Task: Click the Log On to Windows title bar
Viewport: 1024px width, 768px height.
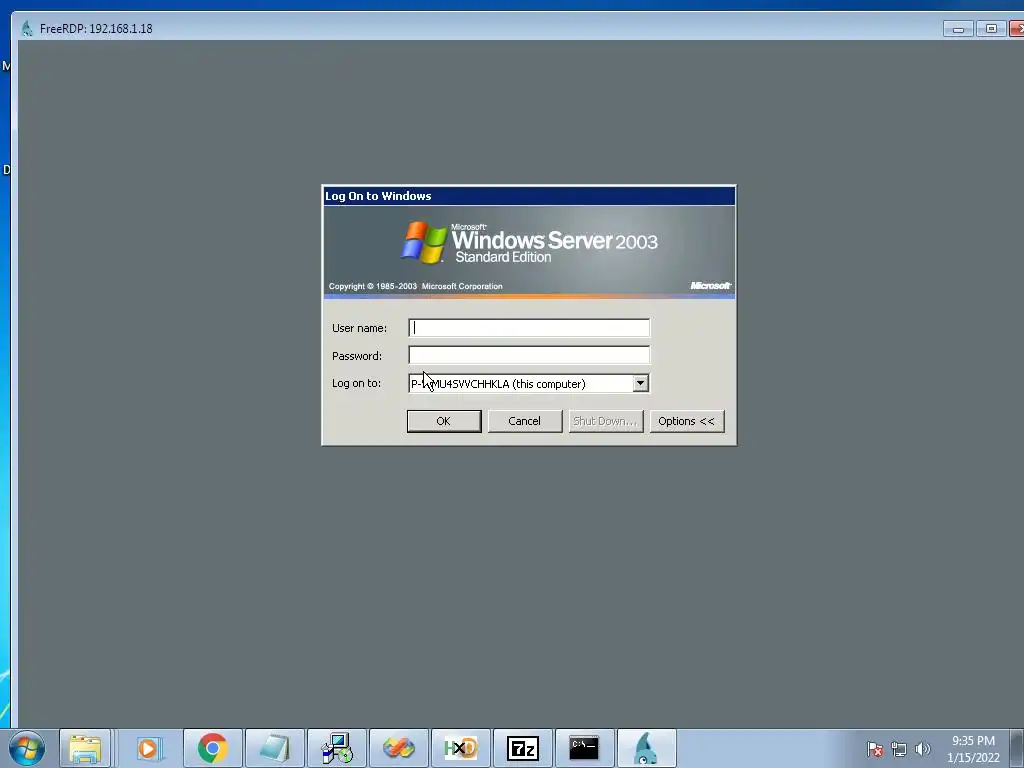Action: (x=529, y=196)
